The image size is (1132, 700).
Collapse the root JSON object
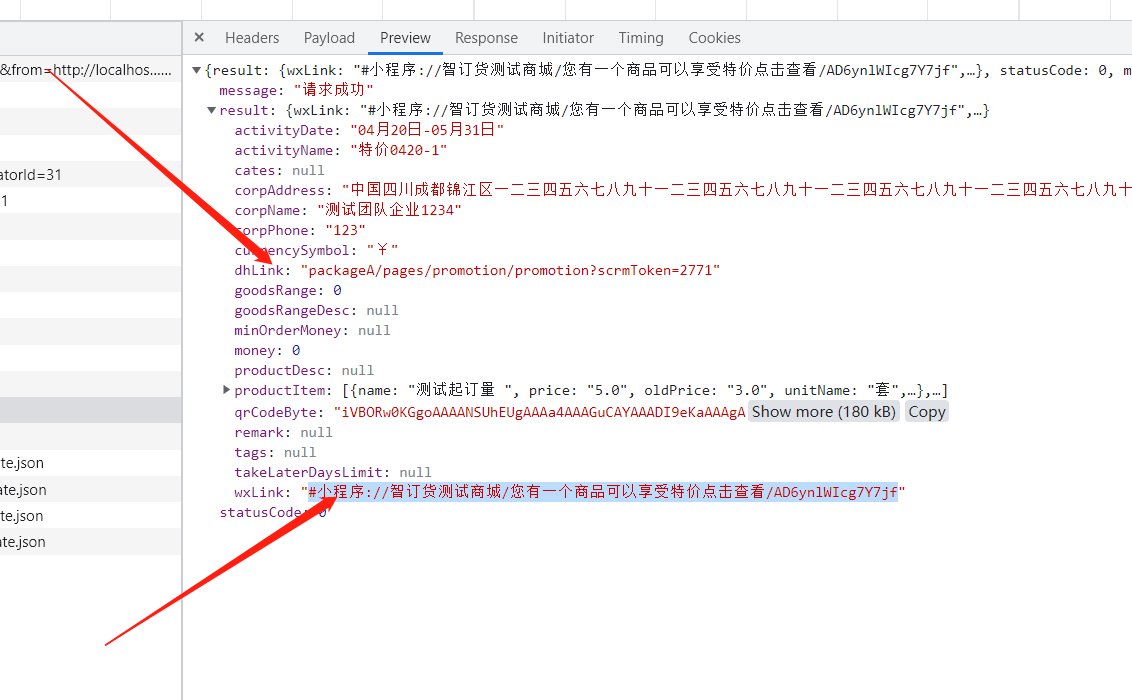(196, 70)
